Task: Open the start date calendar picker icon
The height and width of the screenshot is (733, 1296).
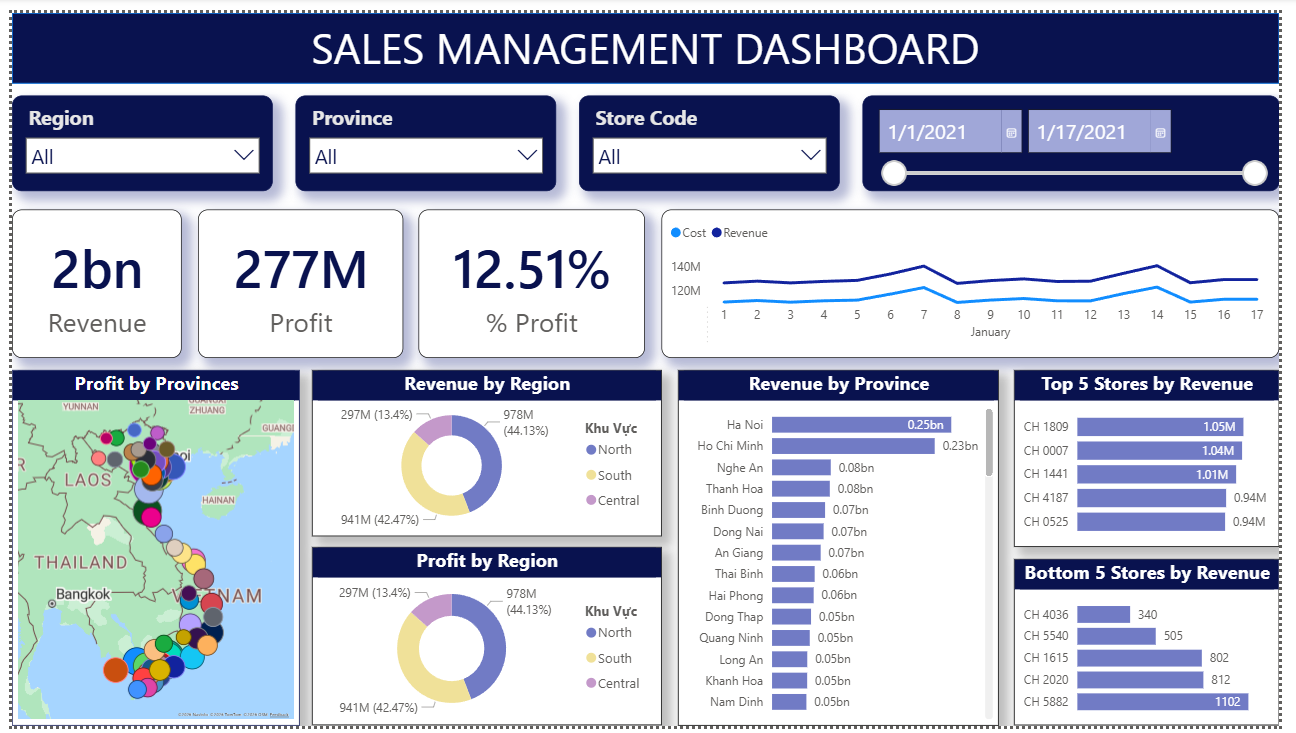Action: click(1011, 132)
